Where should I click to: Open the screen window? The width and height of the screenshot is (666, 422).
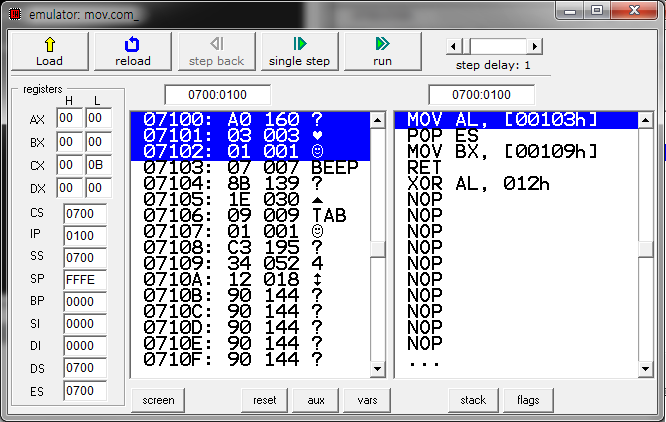pyautogui.click(x=156, y=400)
